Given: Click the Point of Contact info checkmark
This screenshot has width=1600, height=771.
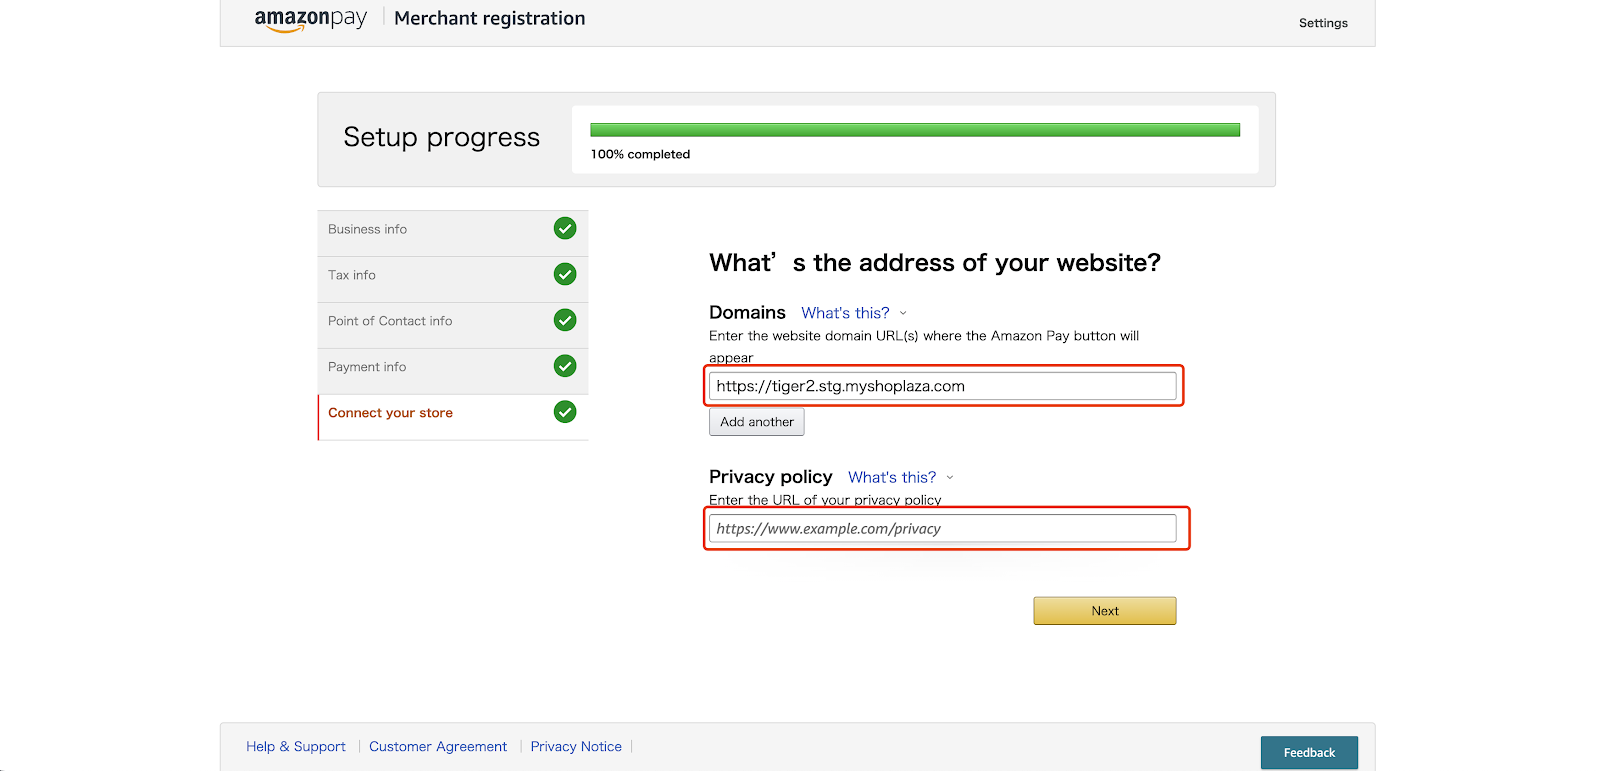Looking at the screenshot, I should point(565,320).
